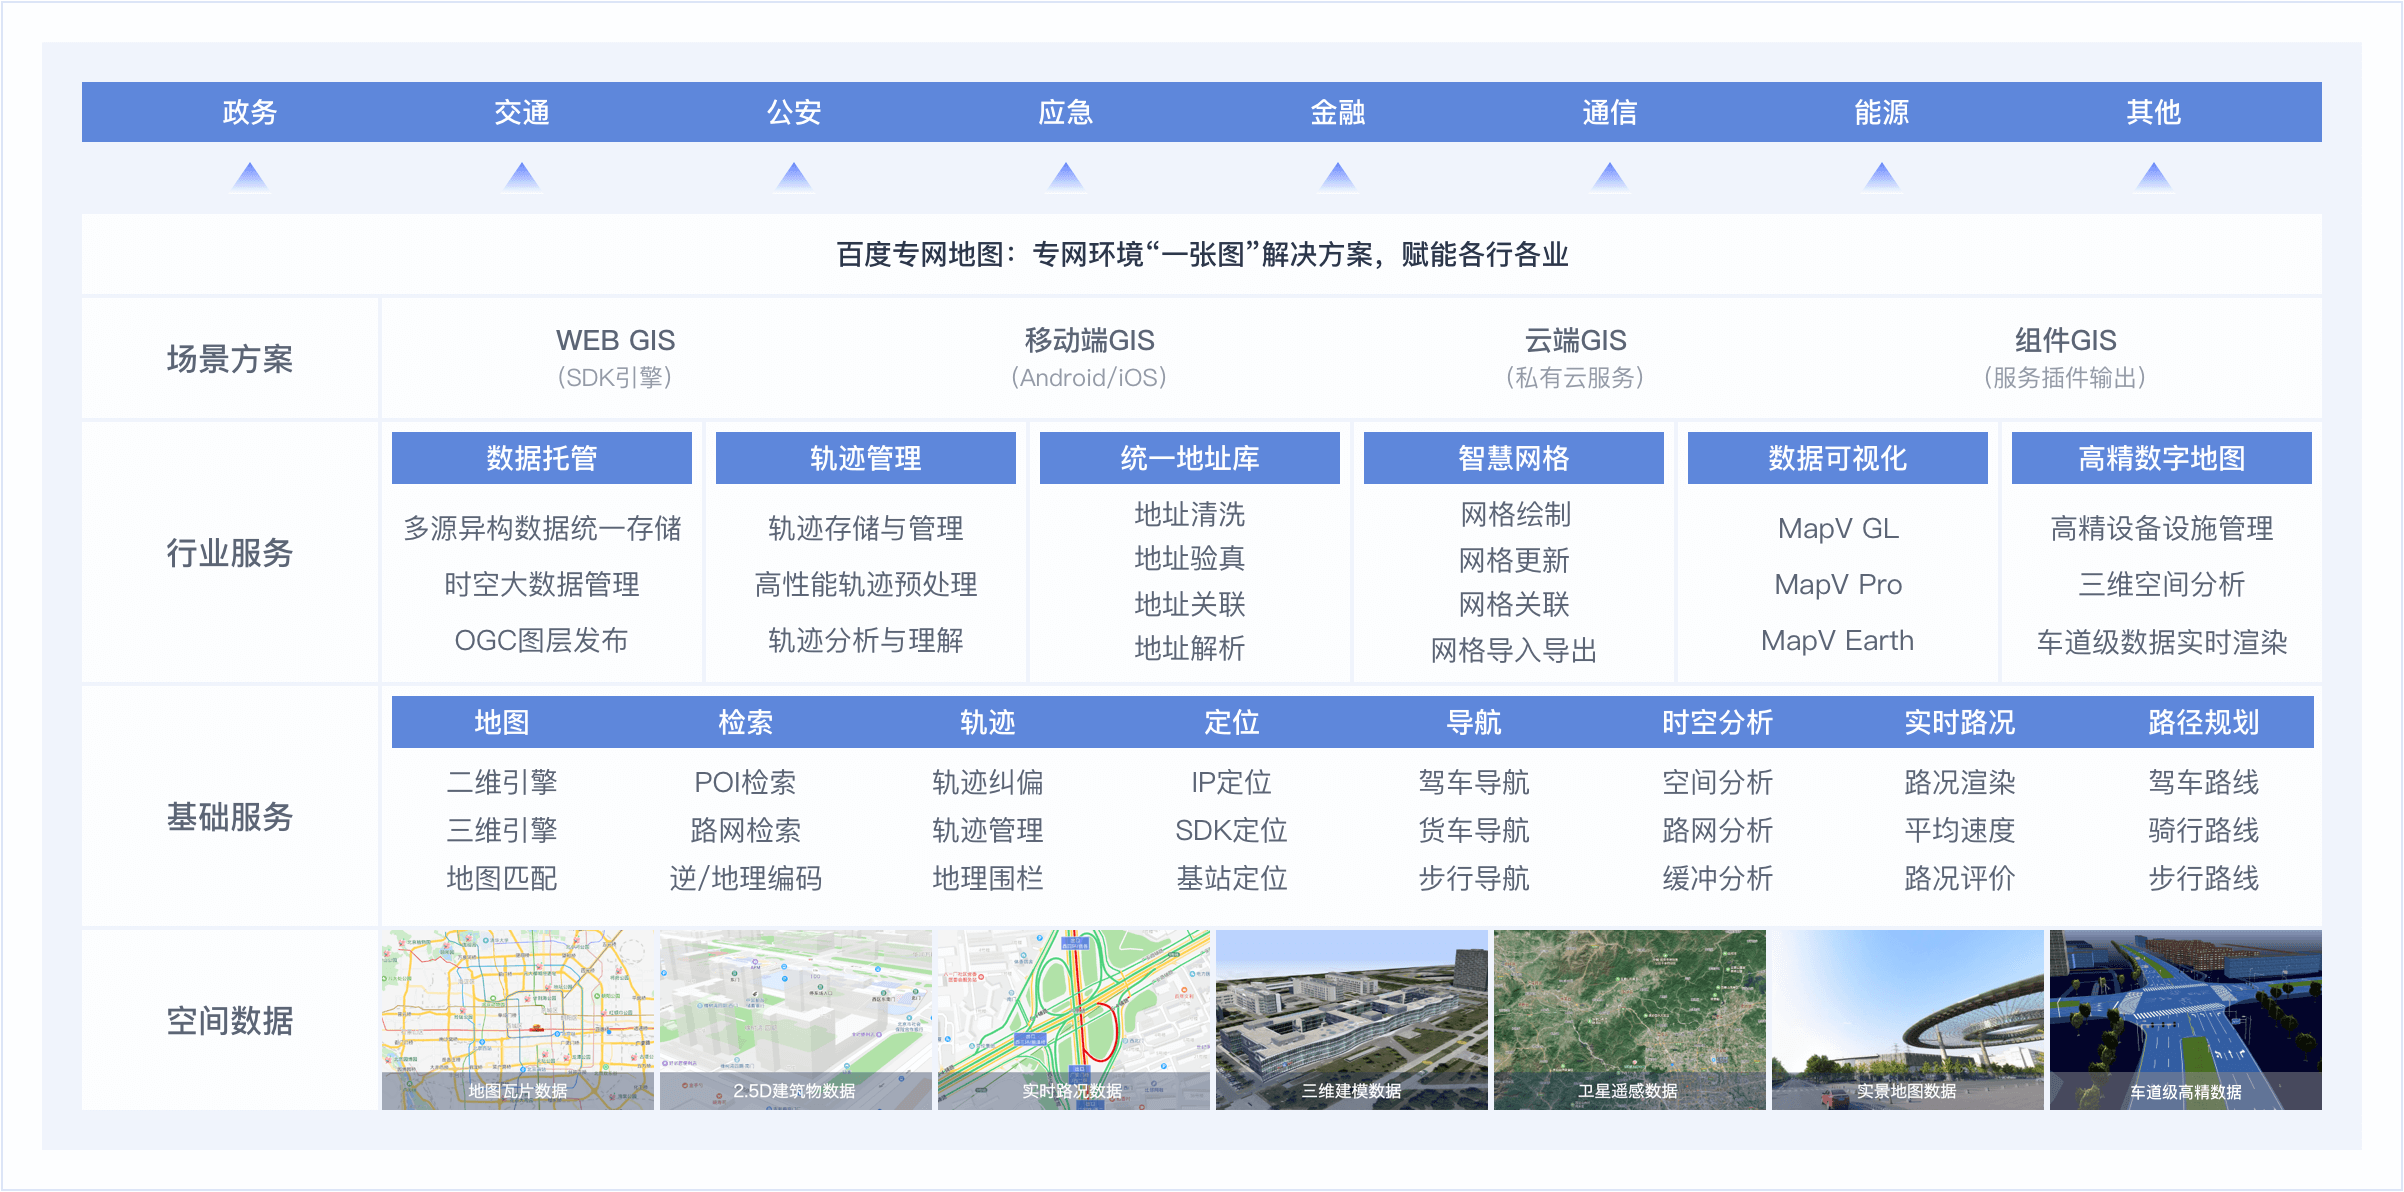Screen dimensions: 2404x1192
Task: Click the 导航 column header
Action: 1474,722
